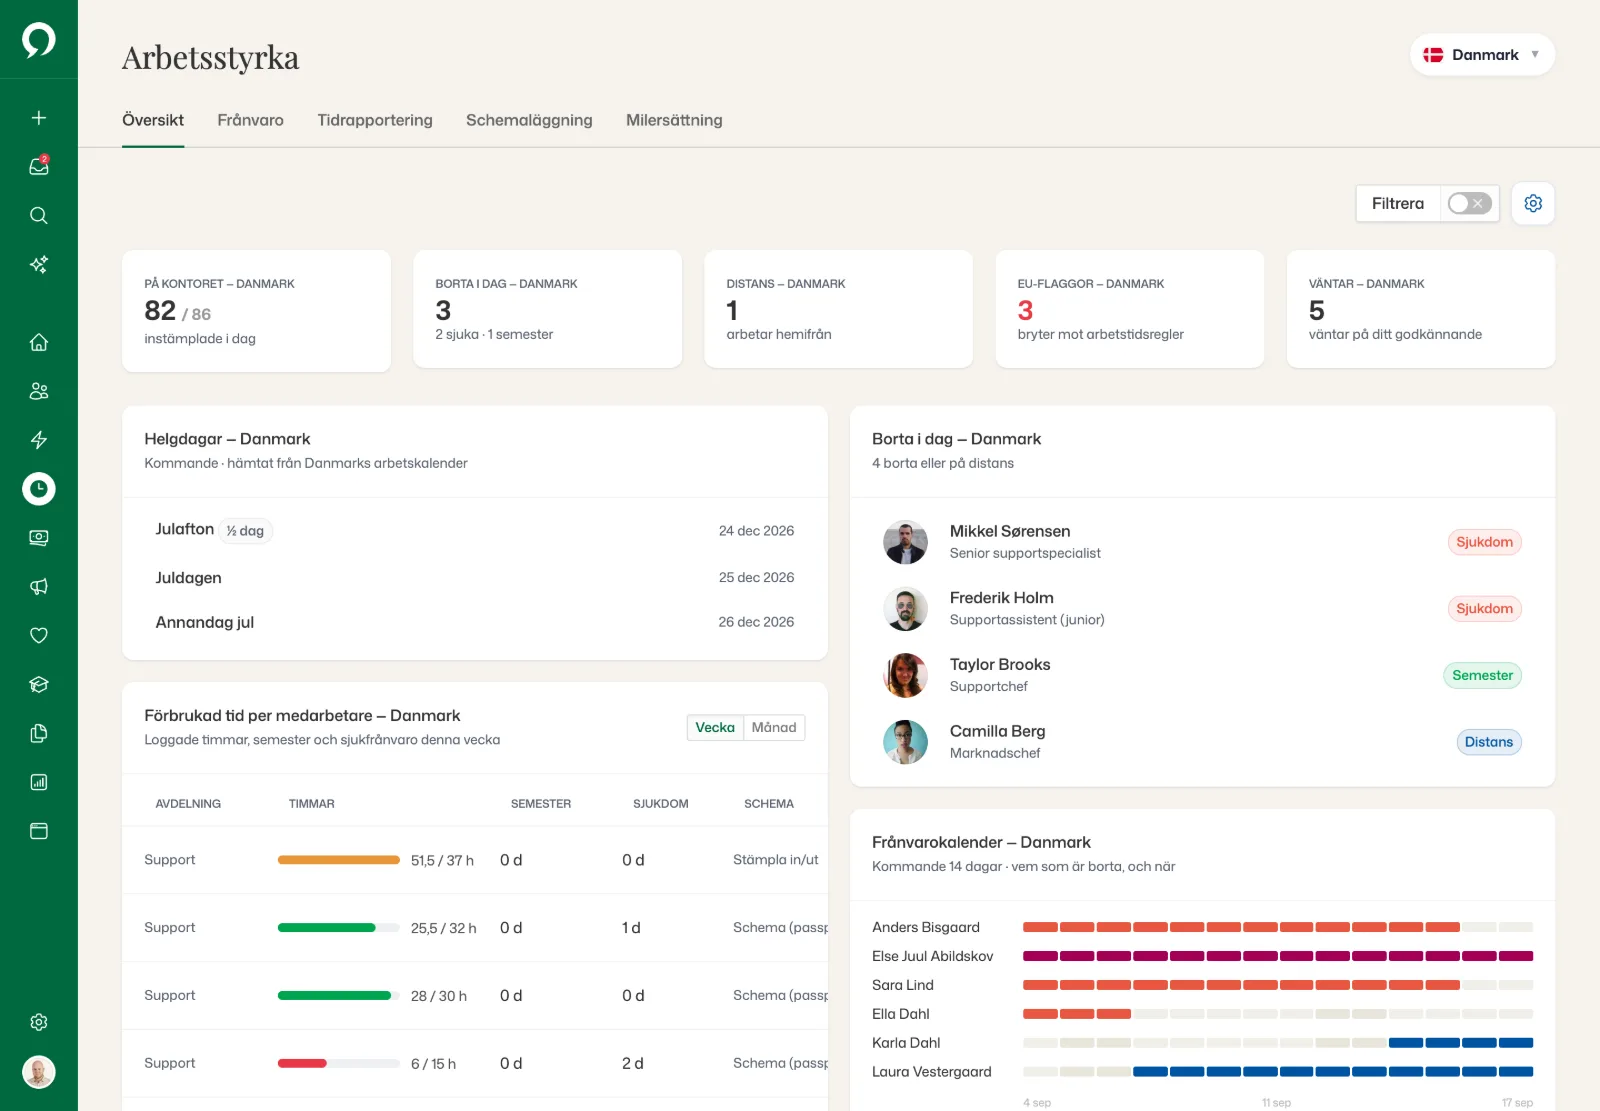Click the Filtrera button label
1600x1111 pixels.
1398,203
